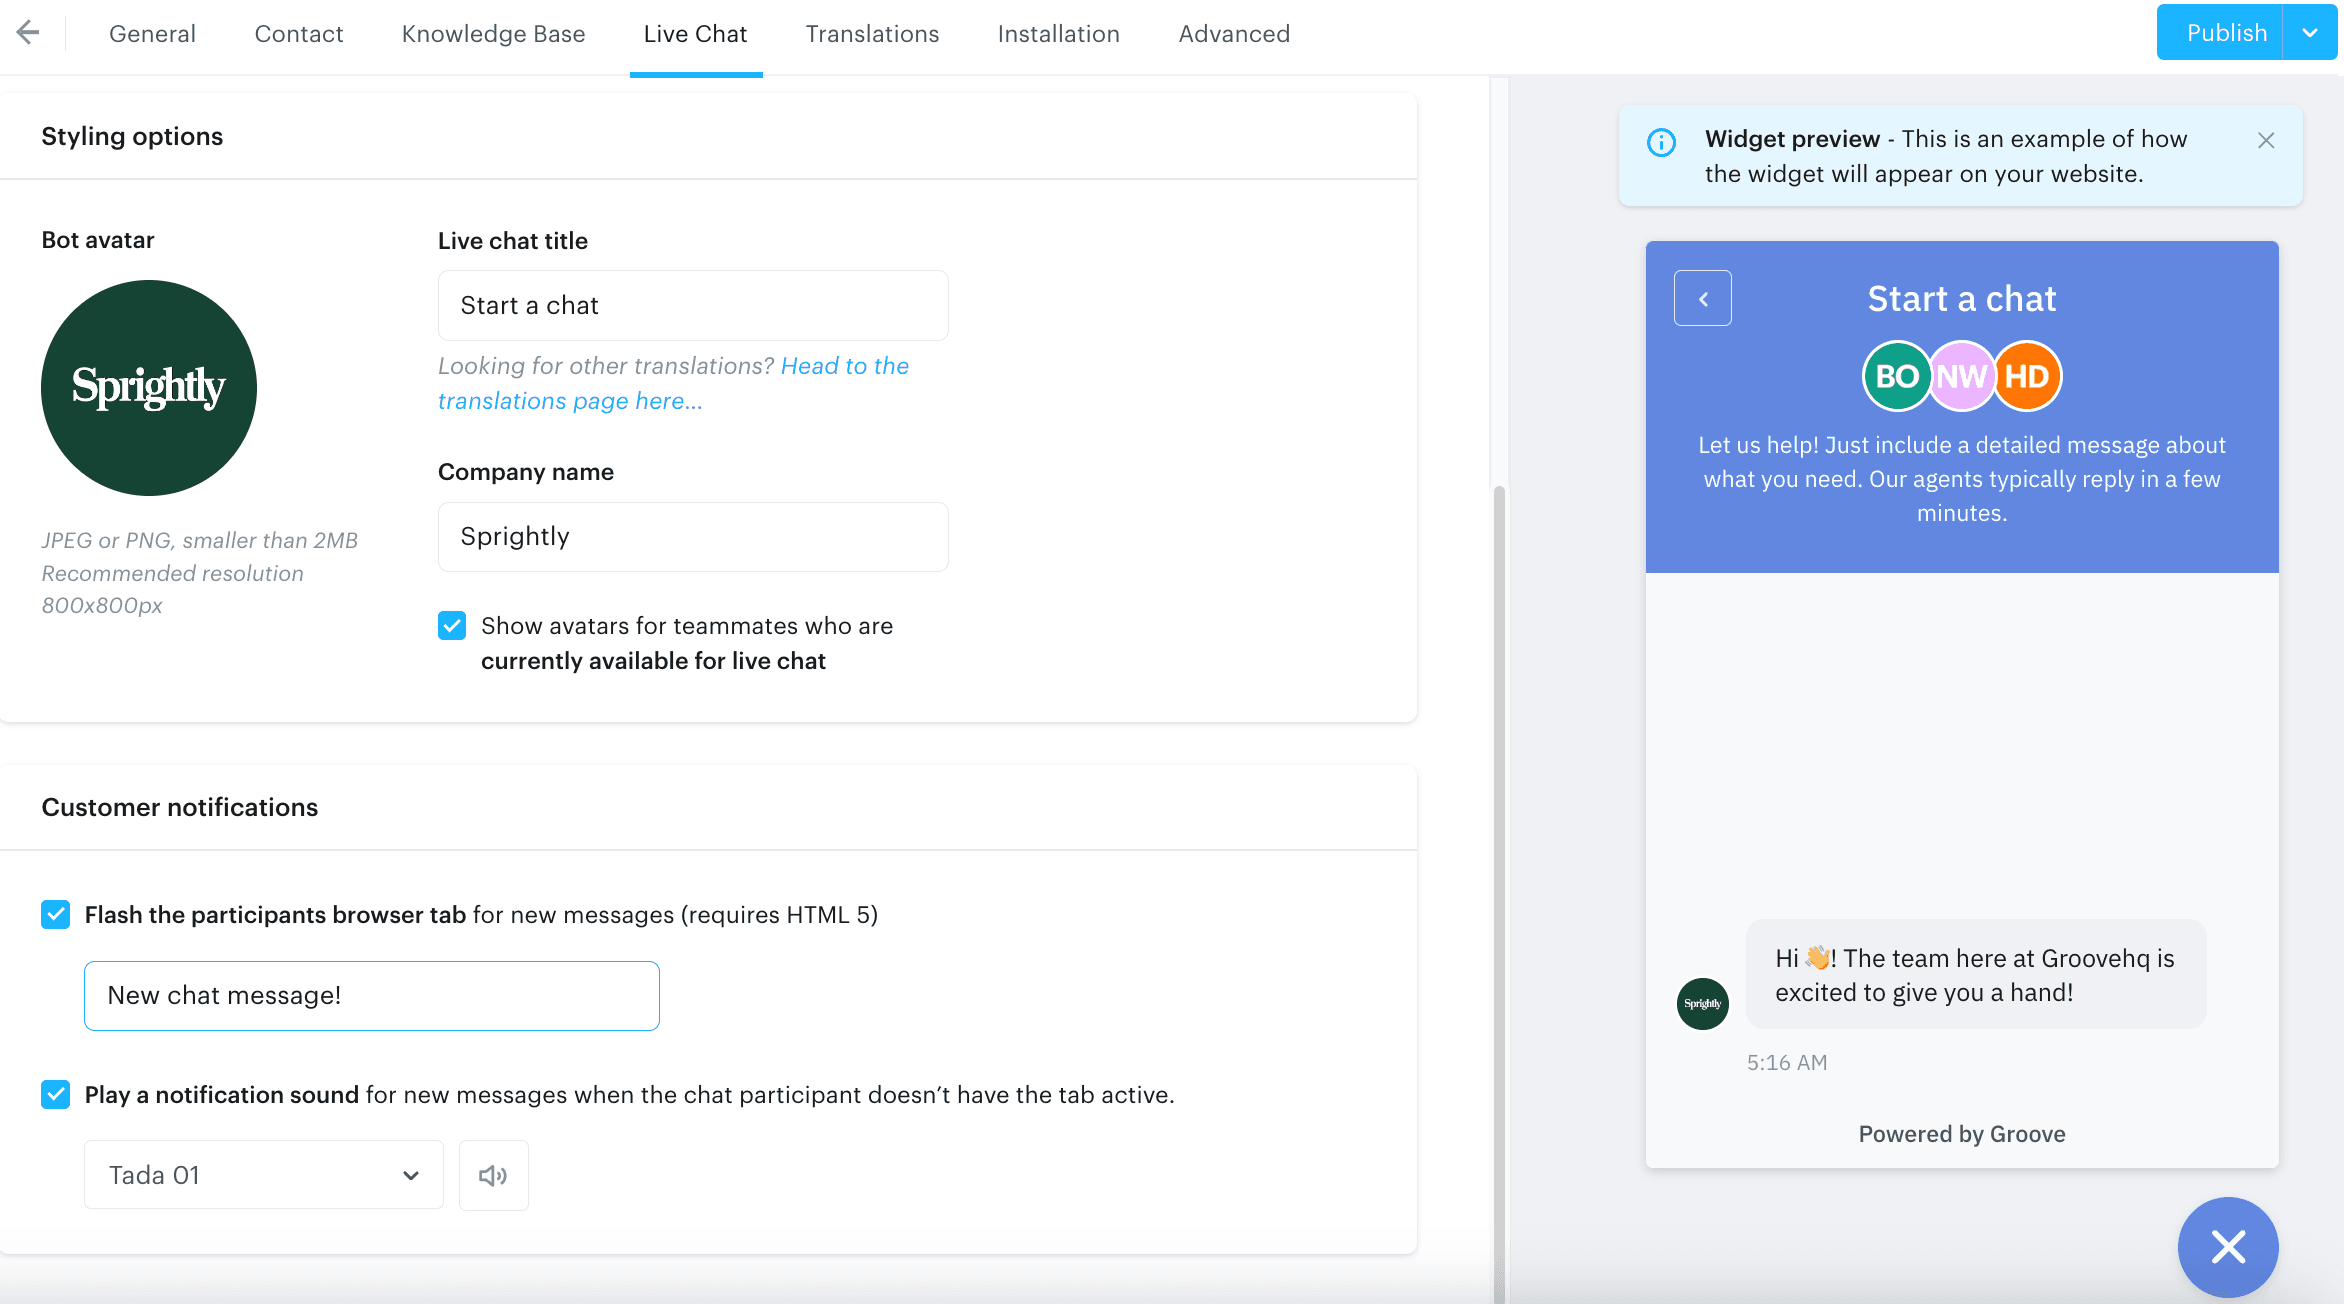
Task: Dismiss the Widget preview notice
Action: pyautogui.click(x=2266, y=140)
